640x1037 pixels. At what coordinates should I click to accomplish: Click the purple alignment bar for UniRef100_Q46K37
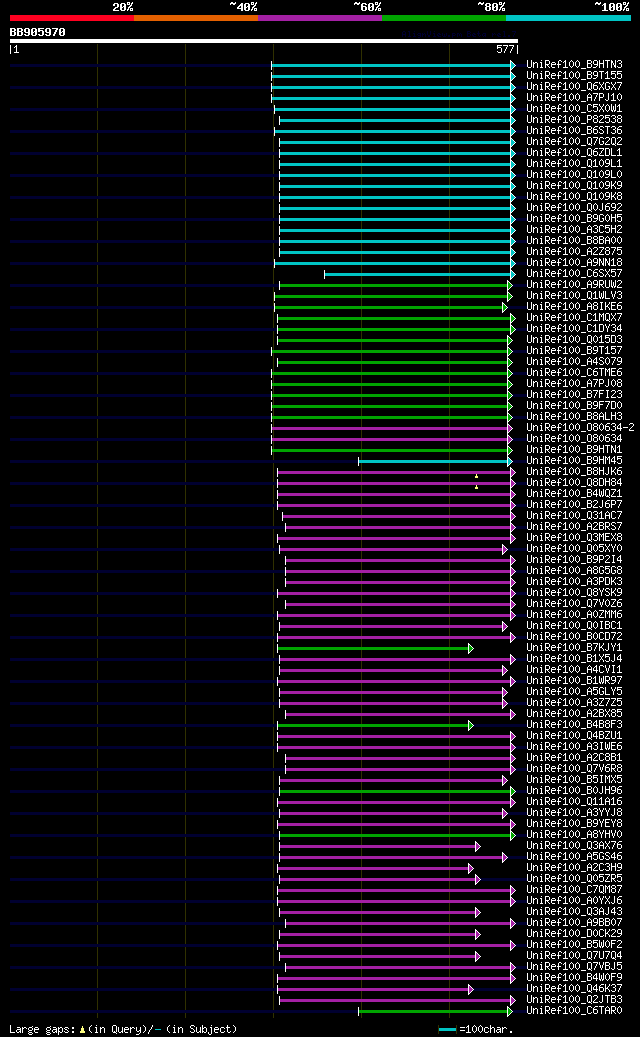376,988
